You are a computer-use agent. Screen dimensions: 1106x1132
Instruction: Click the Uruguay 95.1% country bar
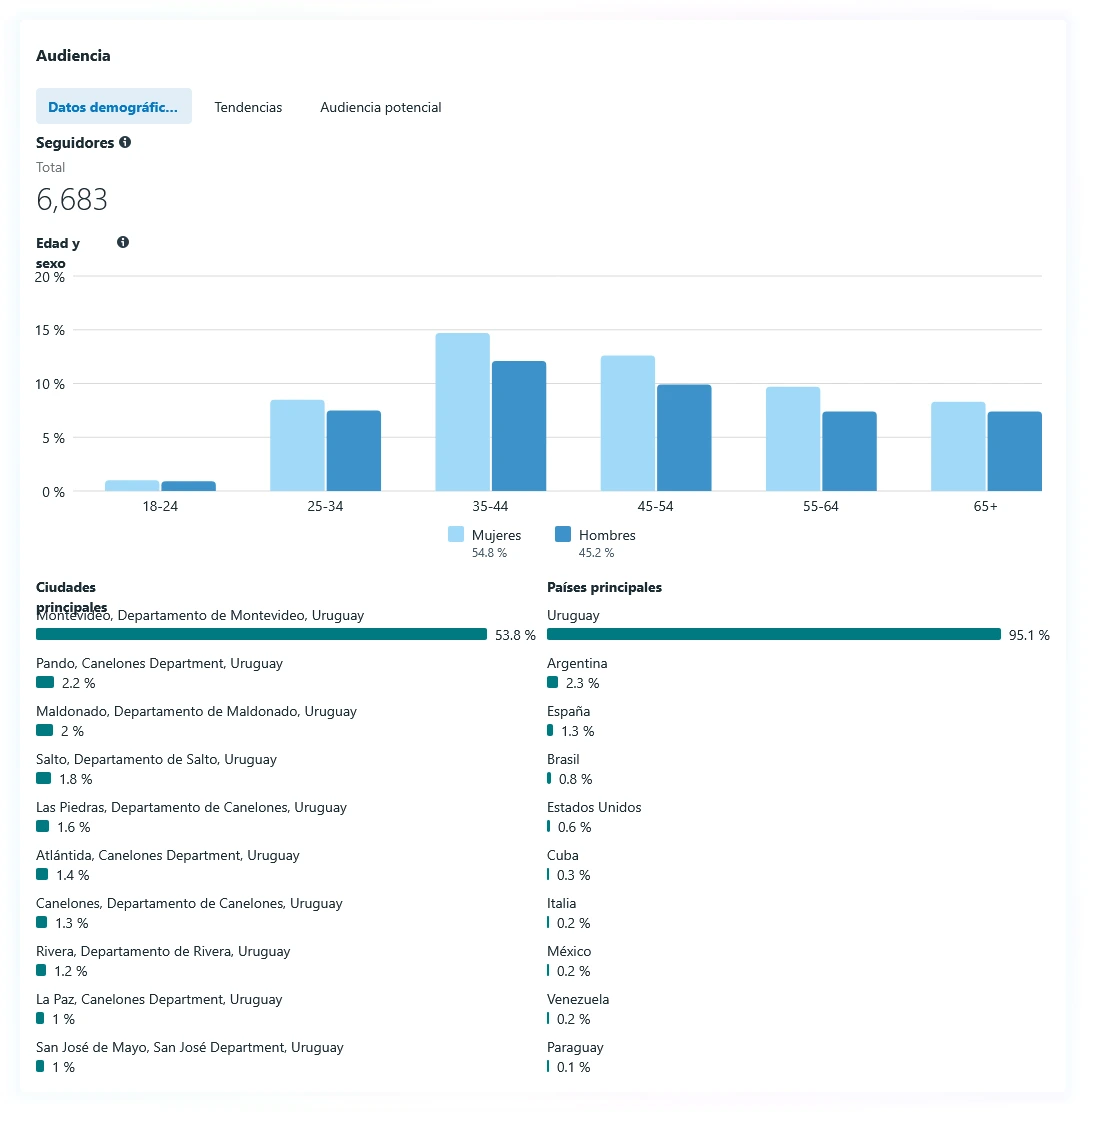[x=773, y=635]
